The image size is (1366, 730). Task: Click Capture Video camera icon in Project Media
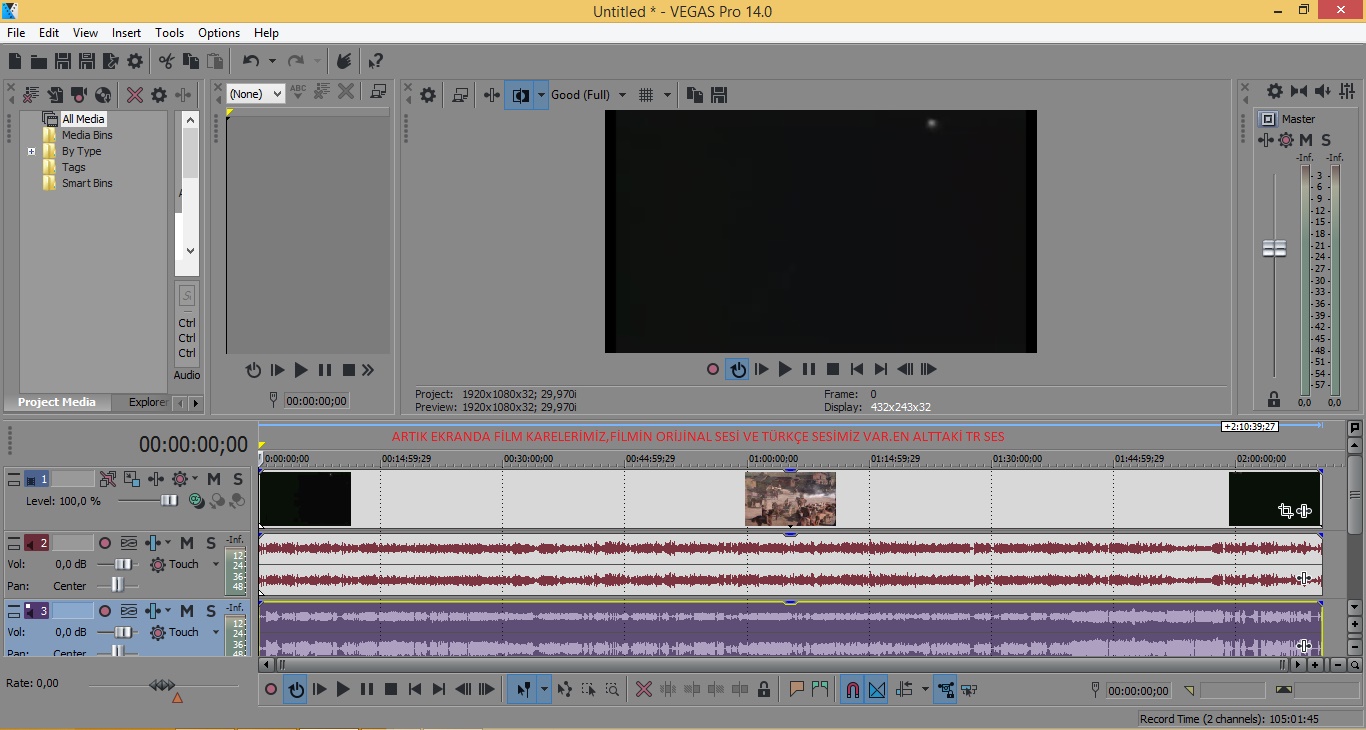78,95
